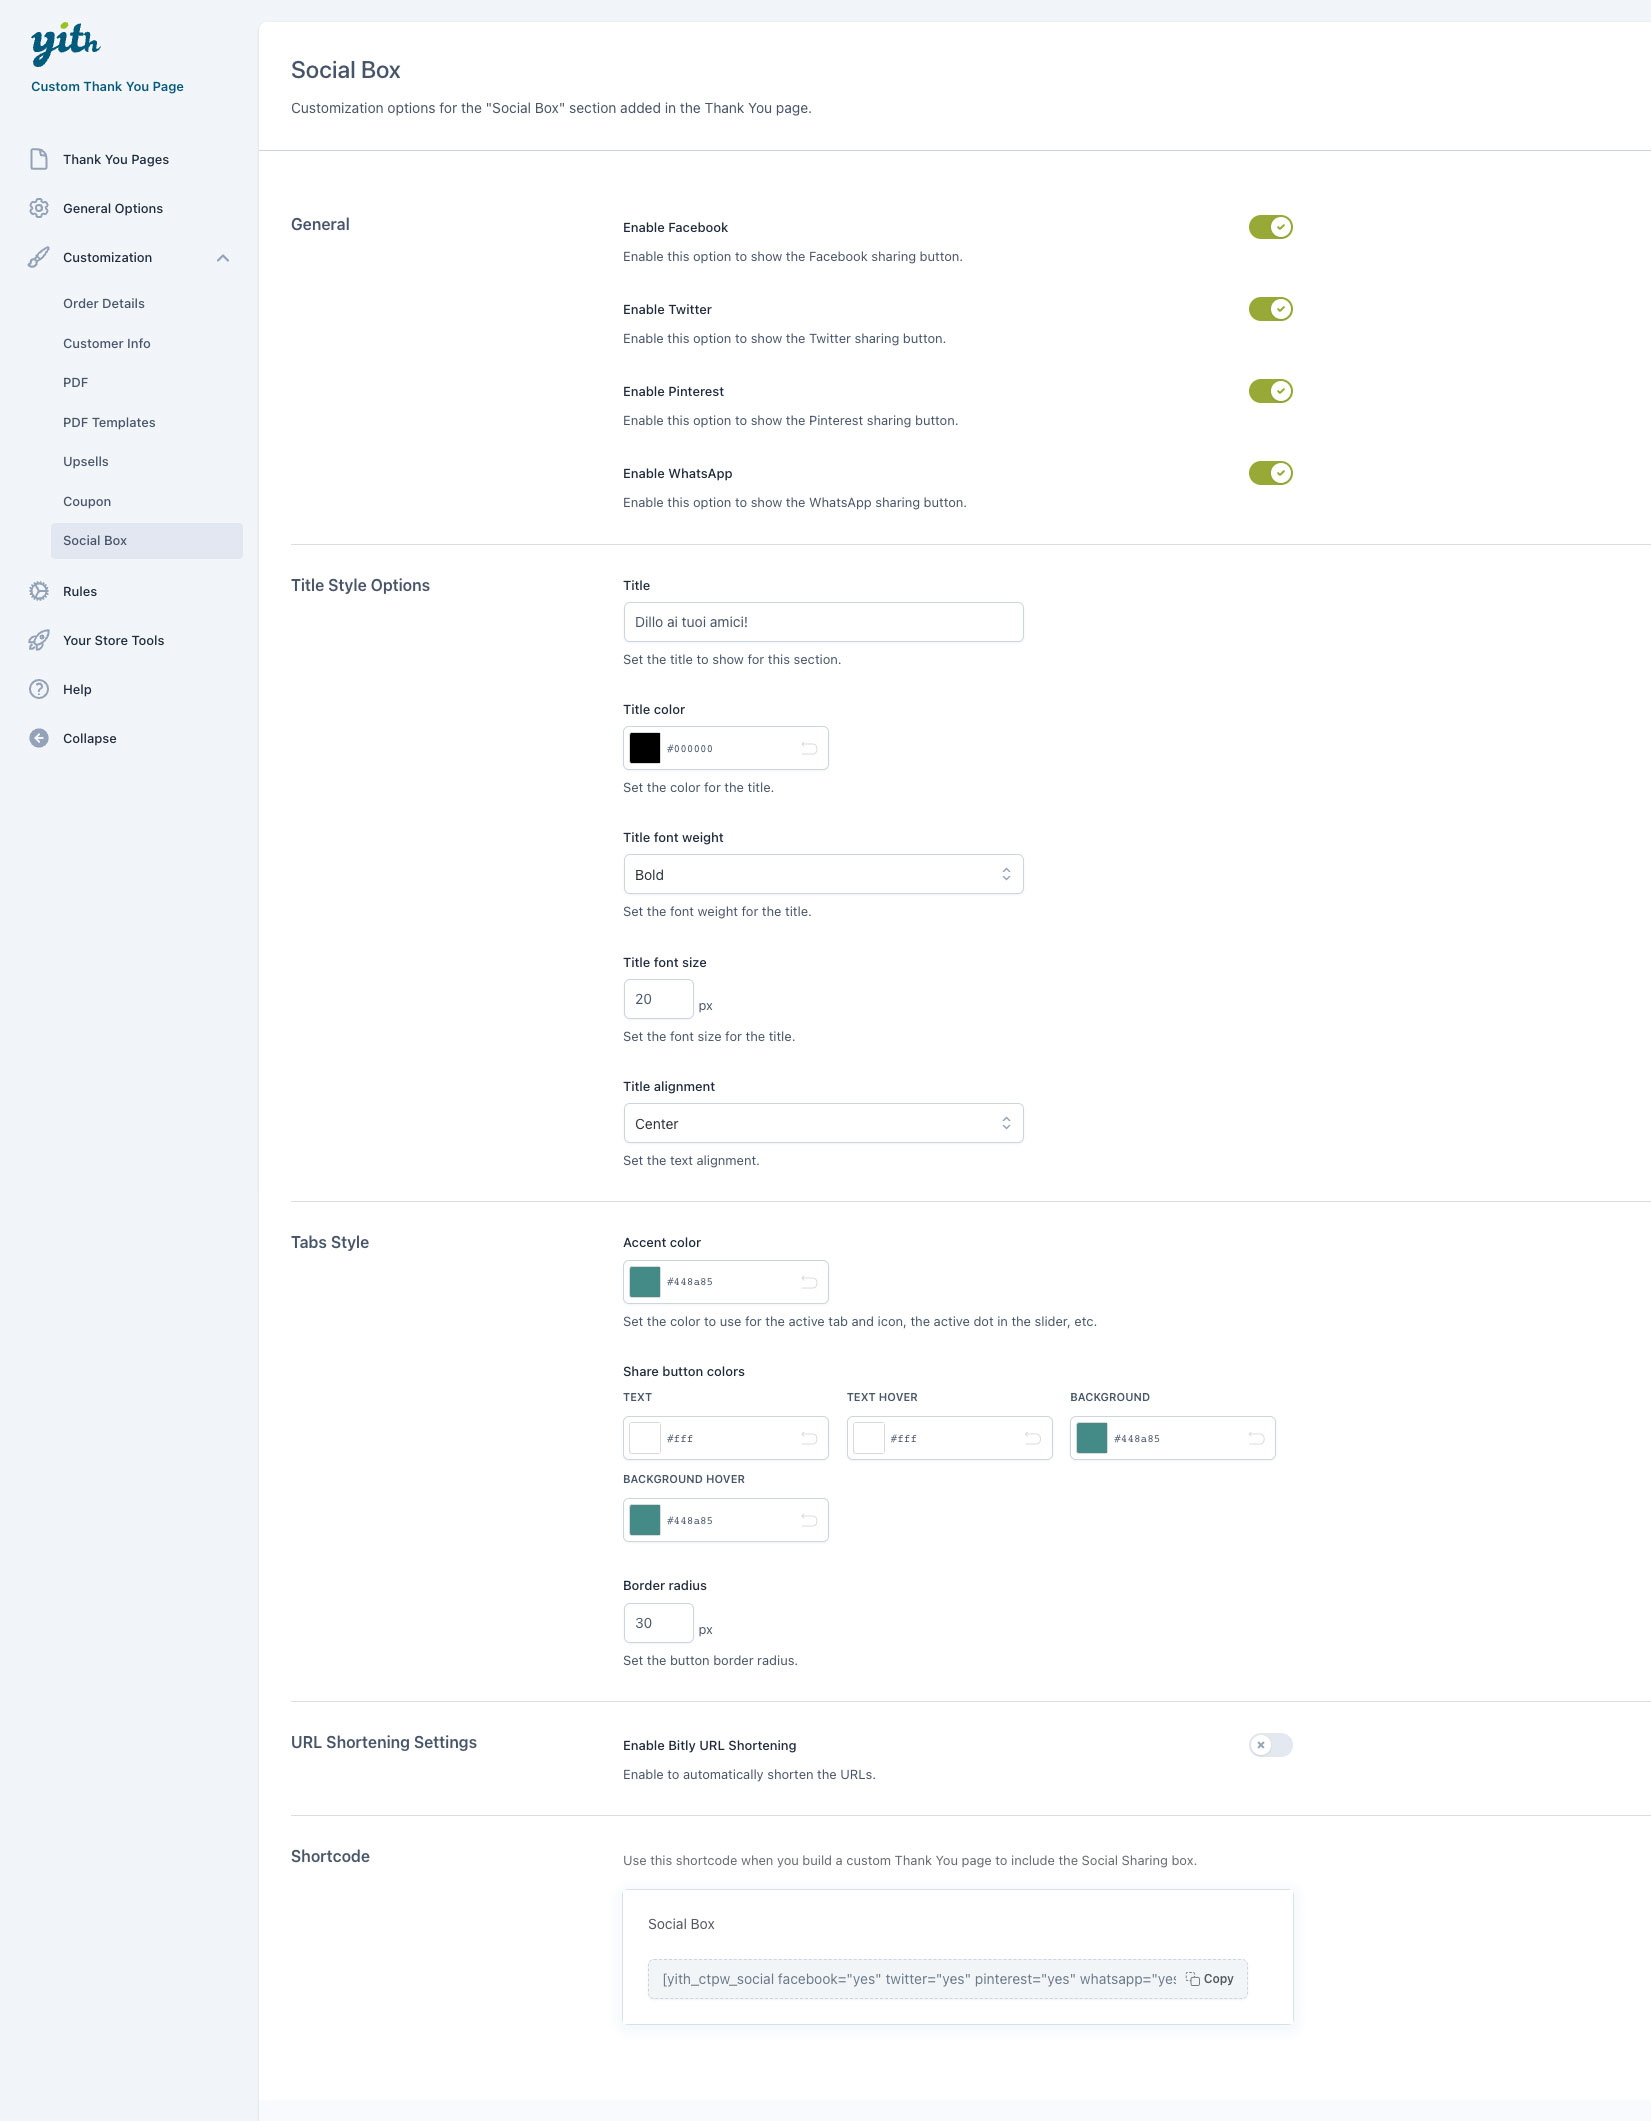Open the Accent color swatch picker
1651x2121 pixels.
(645, 1282)
